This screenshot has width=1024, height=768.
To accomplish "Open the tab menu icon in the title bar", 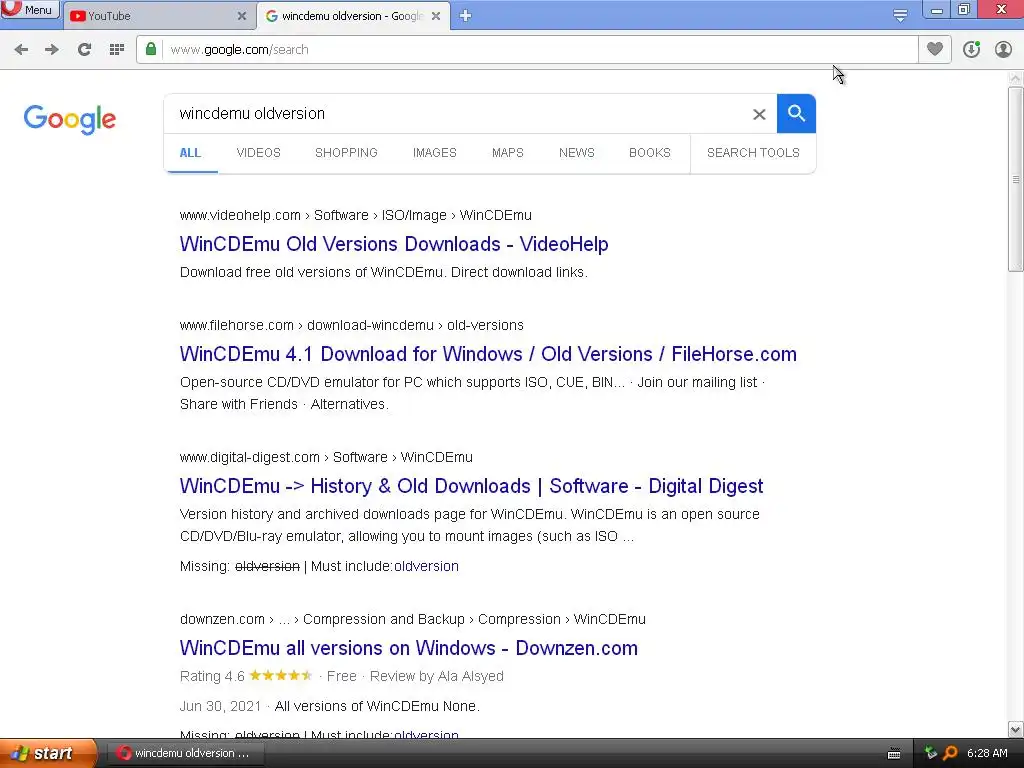I will click(900, 16).
